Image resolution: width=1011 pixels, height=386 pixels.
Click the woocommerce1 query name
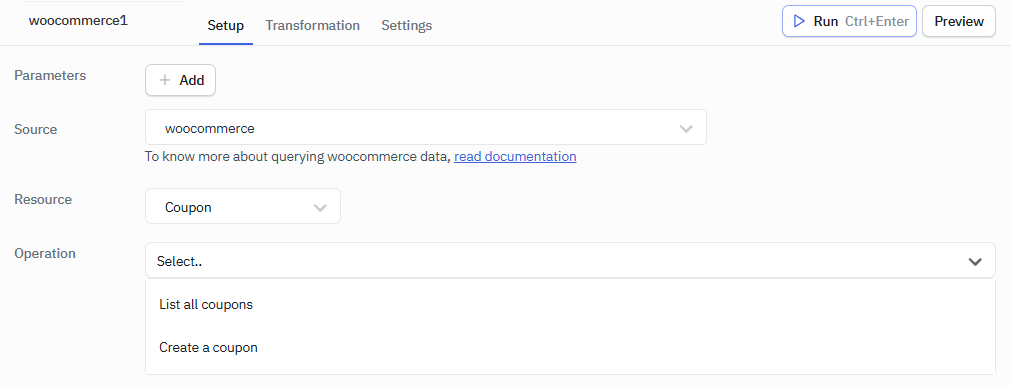[x=78, y=21]
